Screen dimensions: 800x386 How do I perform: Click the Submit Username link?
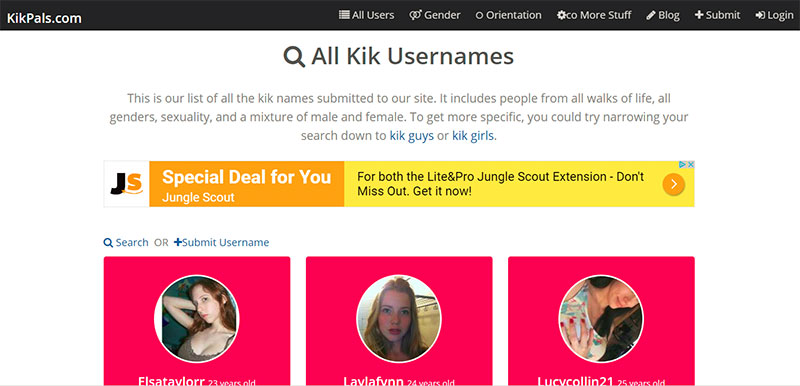click(x=221, y=242)
